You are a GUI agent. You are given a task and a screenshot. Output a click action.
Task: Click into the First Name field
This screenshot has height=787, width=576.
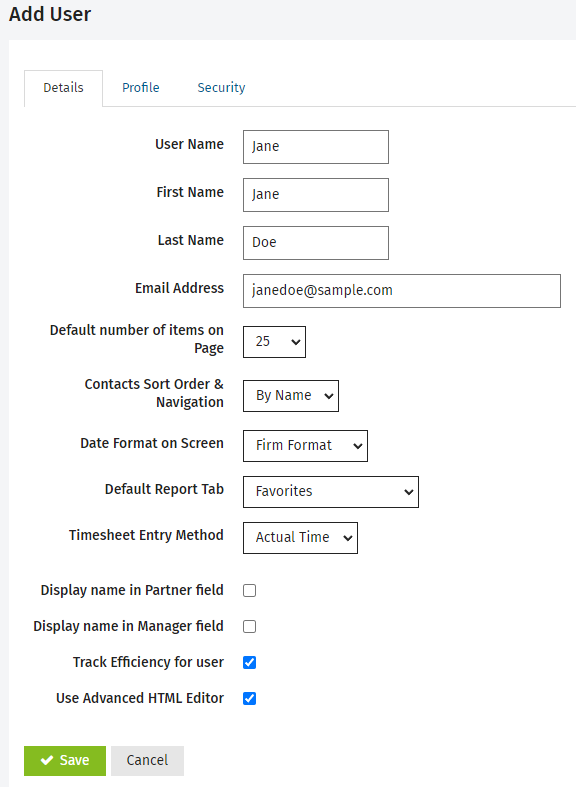(x=316, y=195)
